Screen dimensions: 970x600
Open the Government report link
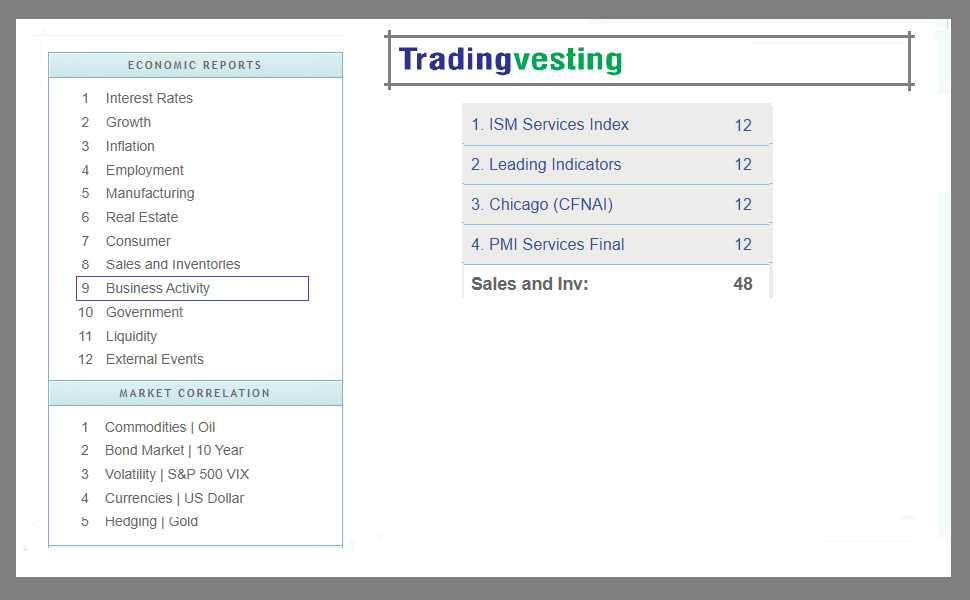pyautogui.click(x=144, y=312)
